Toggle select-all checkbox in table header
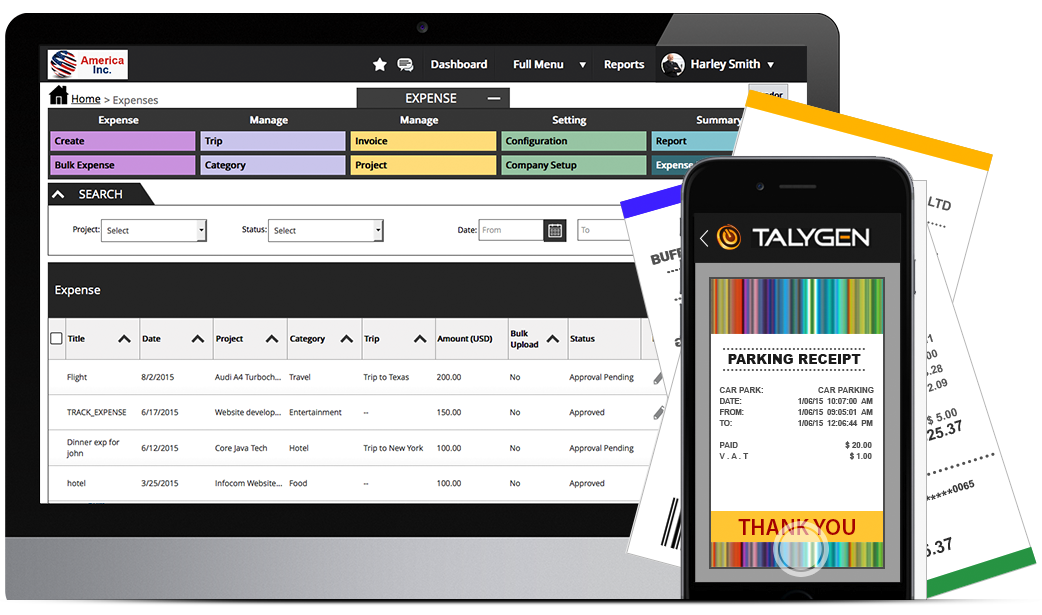The image size is (1042, 615). [56, 338]
